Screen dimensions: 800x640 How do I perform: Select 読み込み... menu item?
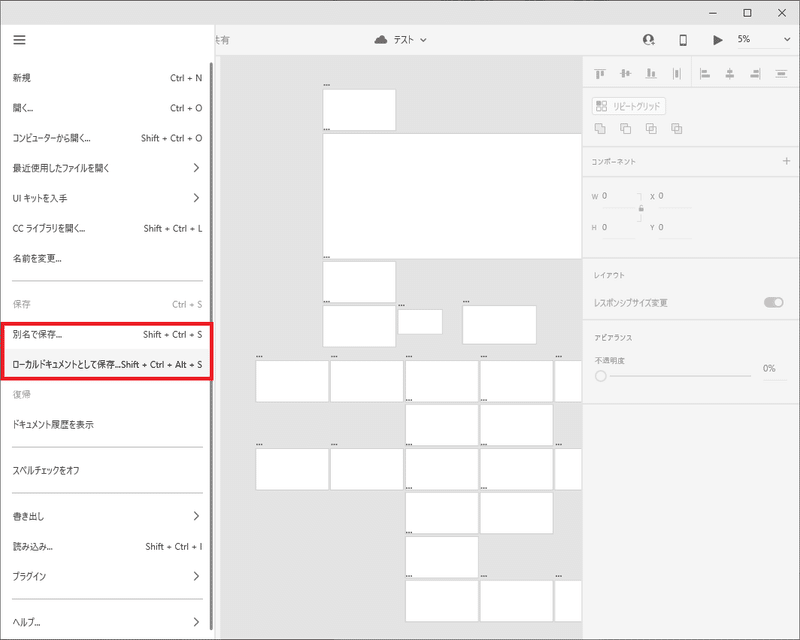tap(107, 547)
